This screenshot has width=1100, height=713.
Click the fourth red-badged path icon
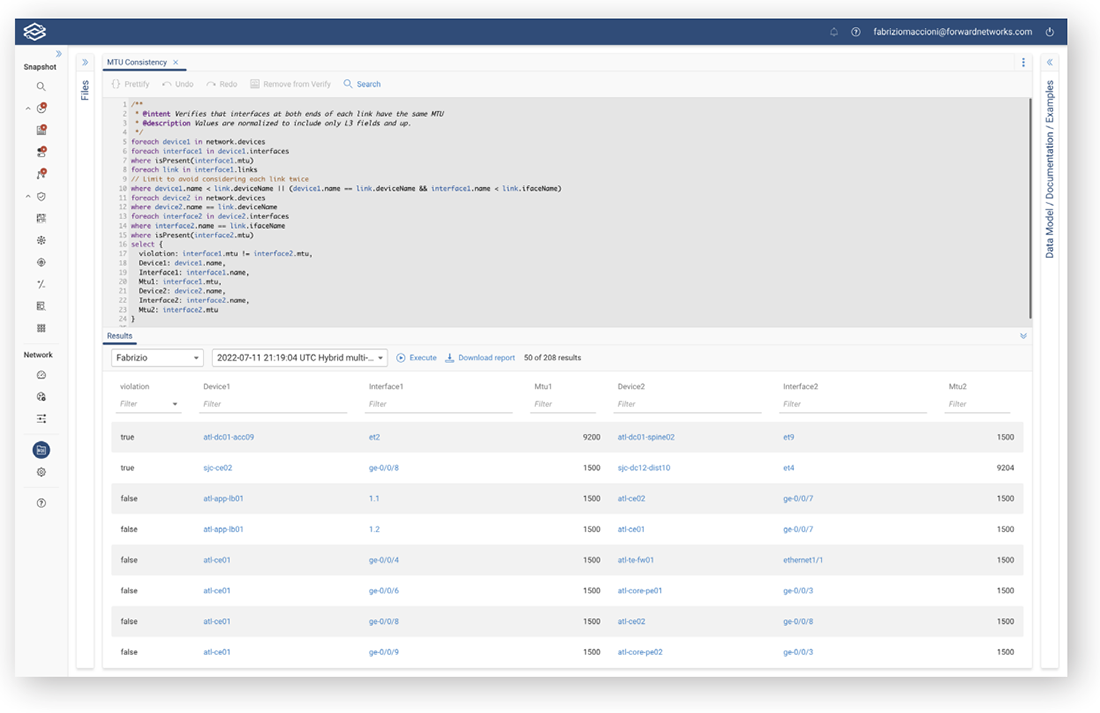41,173
